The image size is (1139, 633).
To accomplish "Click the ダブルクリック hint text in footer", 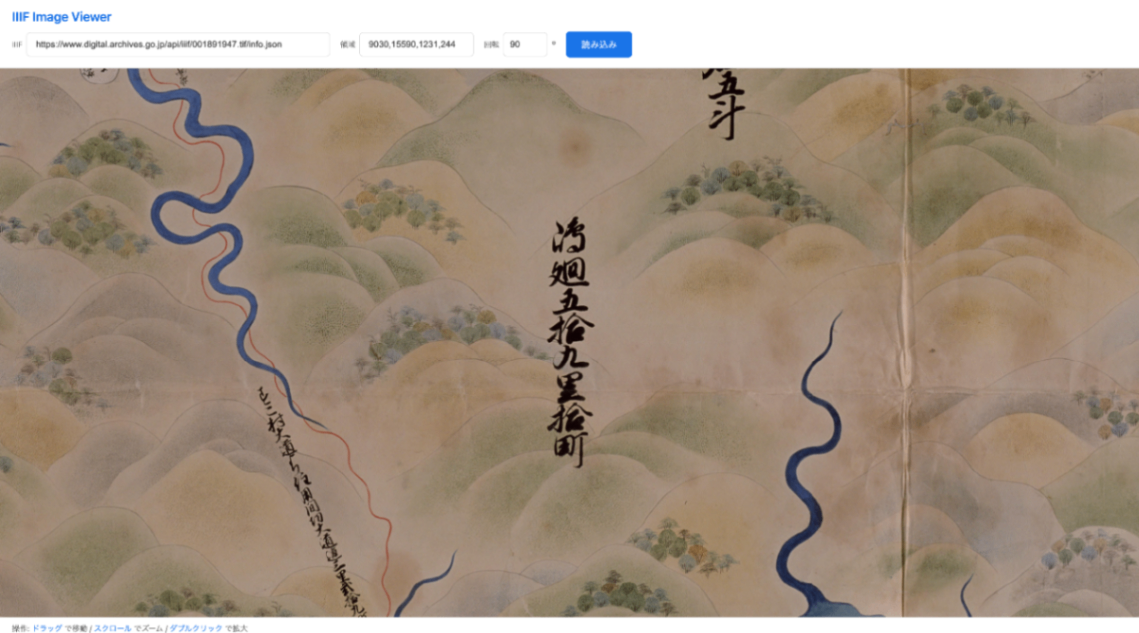I will (196, 628).
